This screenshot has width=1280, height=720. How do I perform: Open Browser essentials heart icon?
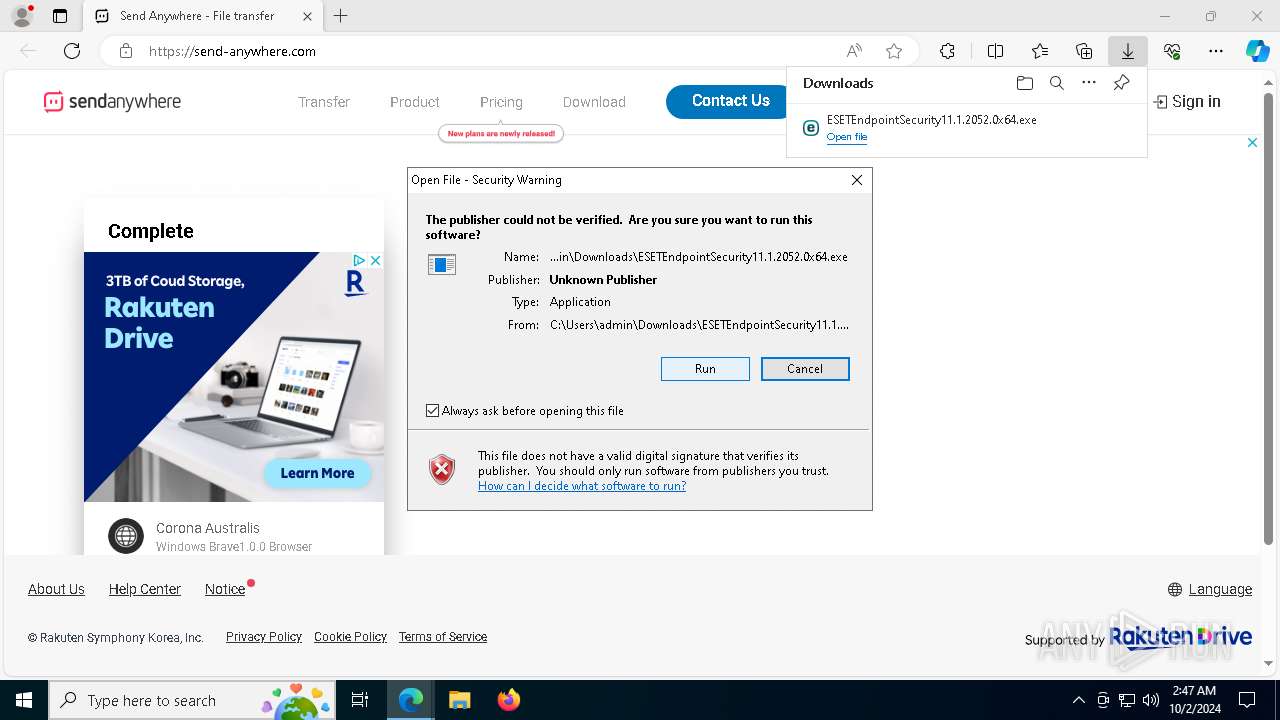(1172, 51)
